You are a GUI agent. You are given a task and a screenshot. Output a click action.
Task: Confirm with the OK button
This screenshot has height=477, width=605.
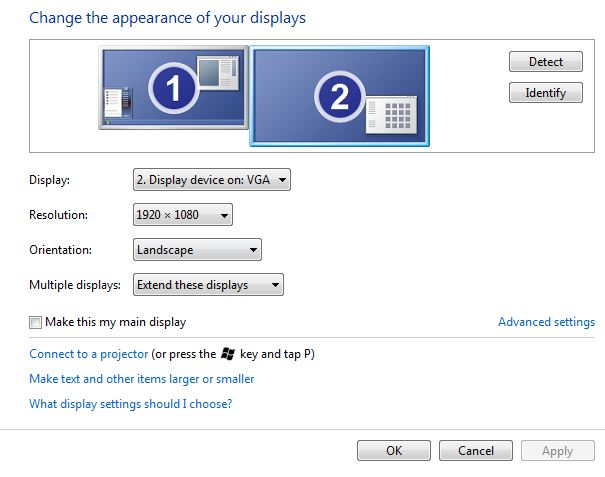(394, 451)
